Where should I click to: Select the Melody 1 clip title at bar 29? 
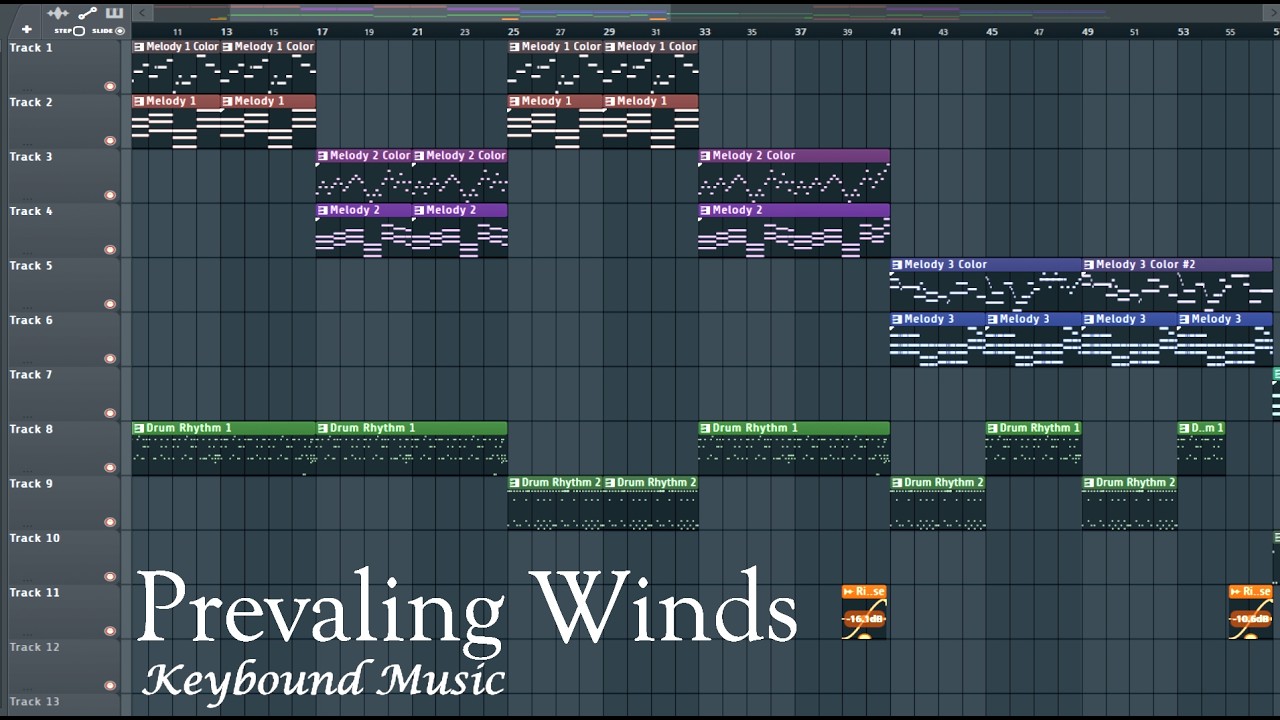(x=642, y=101)
